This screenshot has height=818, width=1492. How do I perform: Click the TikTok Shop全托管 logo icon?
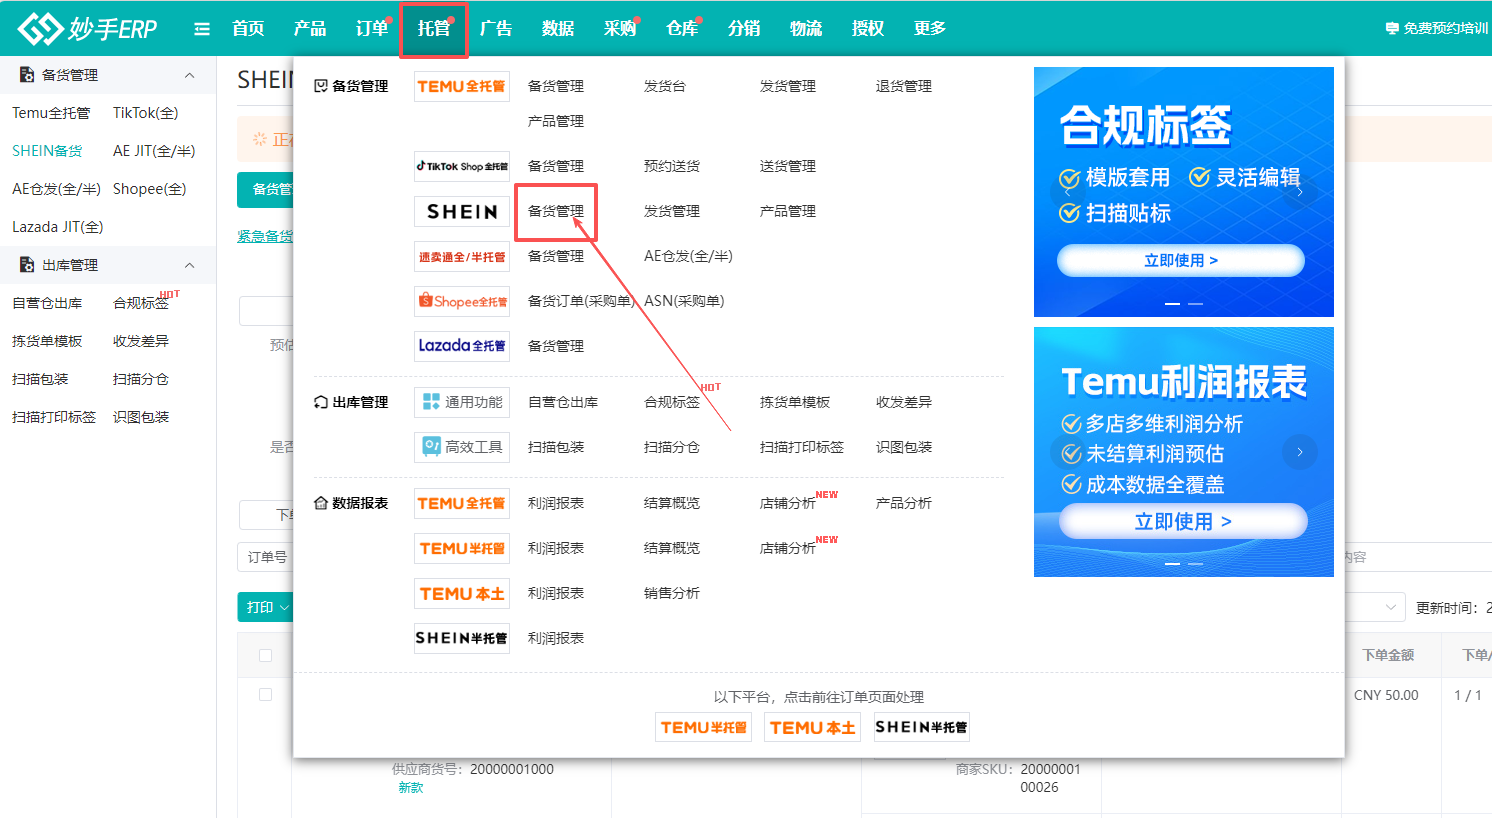coord(461,165)
